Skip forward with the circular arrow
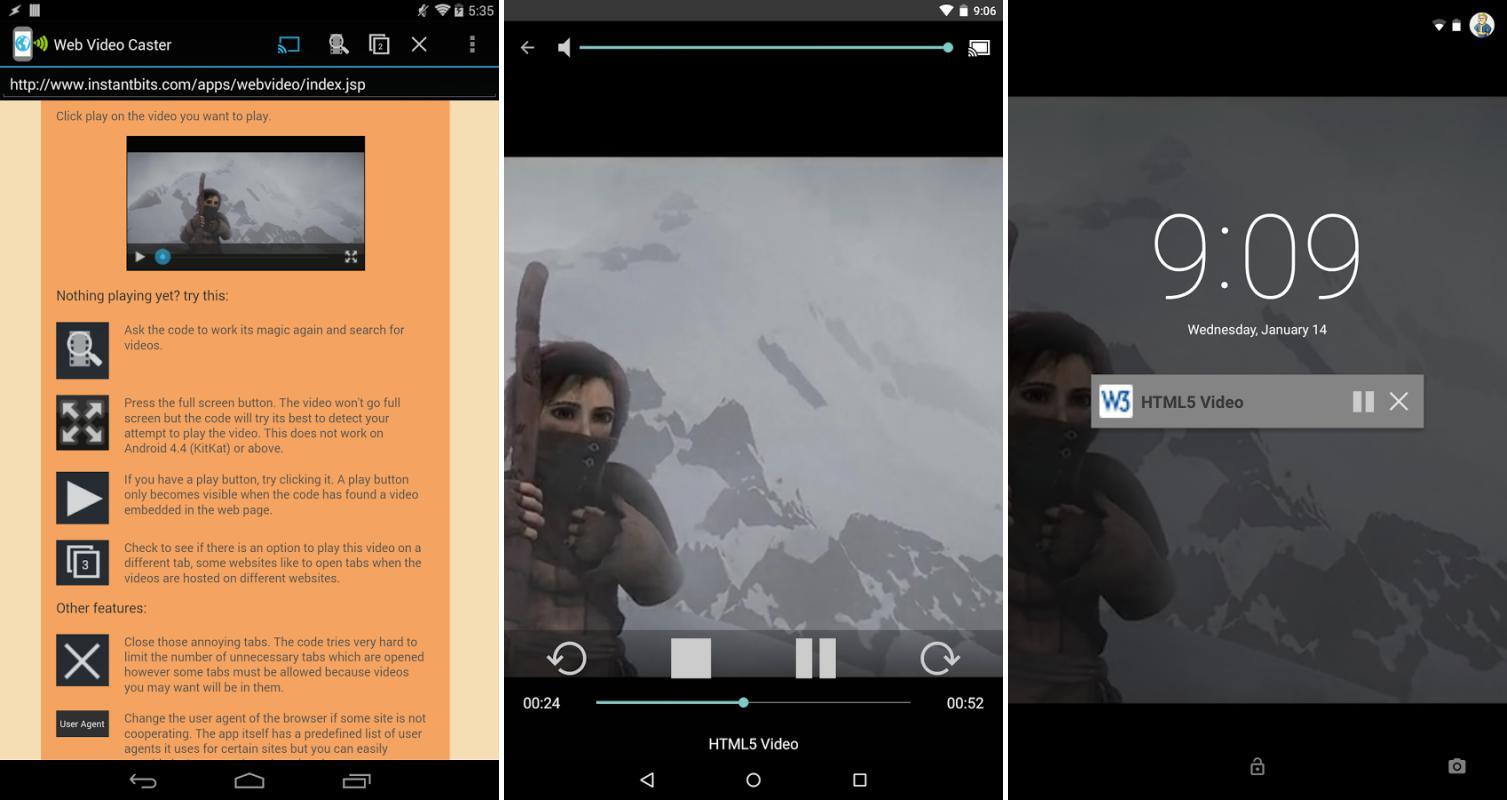This screenshot has height=800, width=1507. [939, 658]
